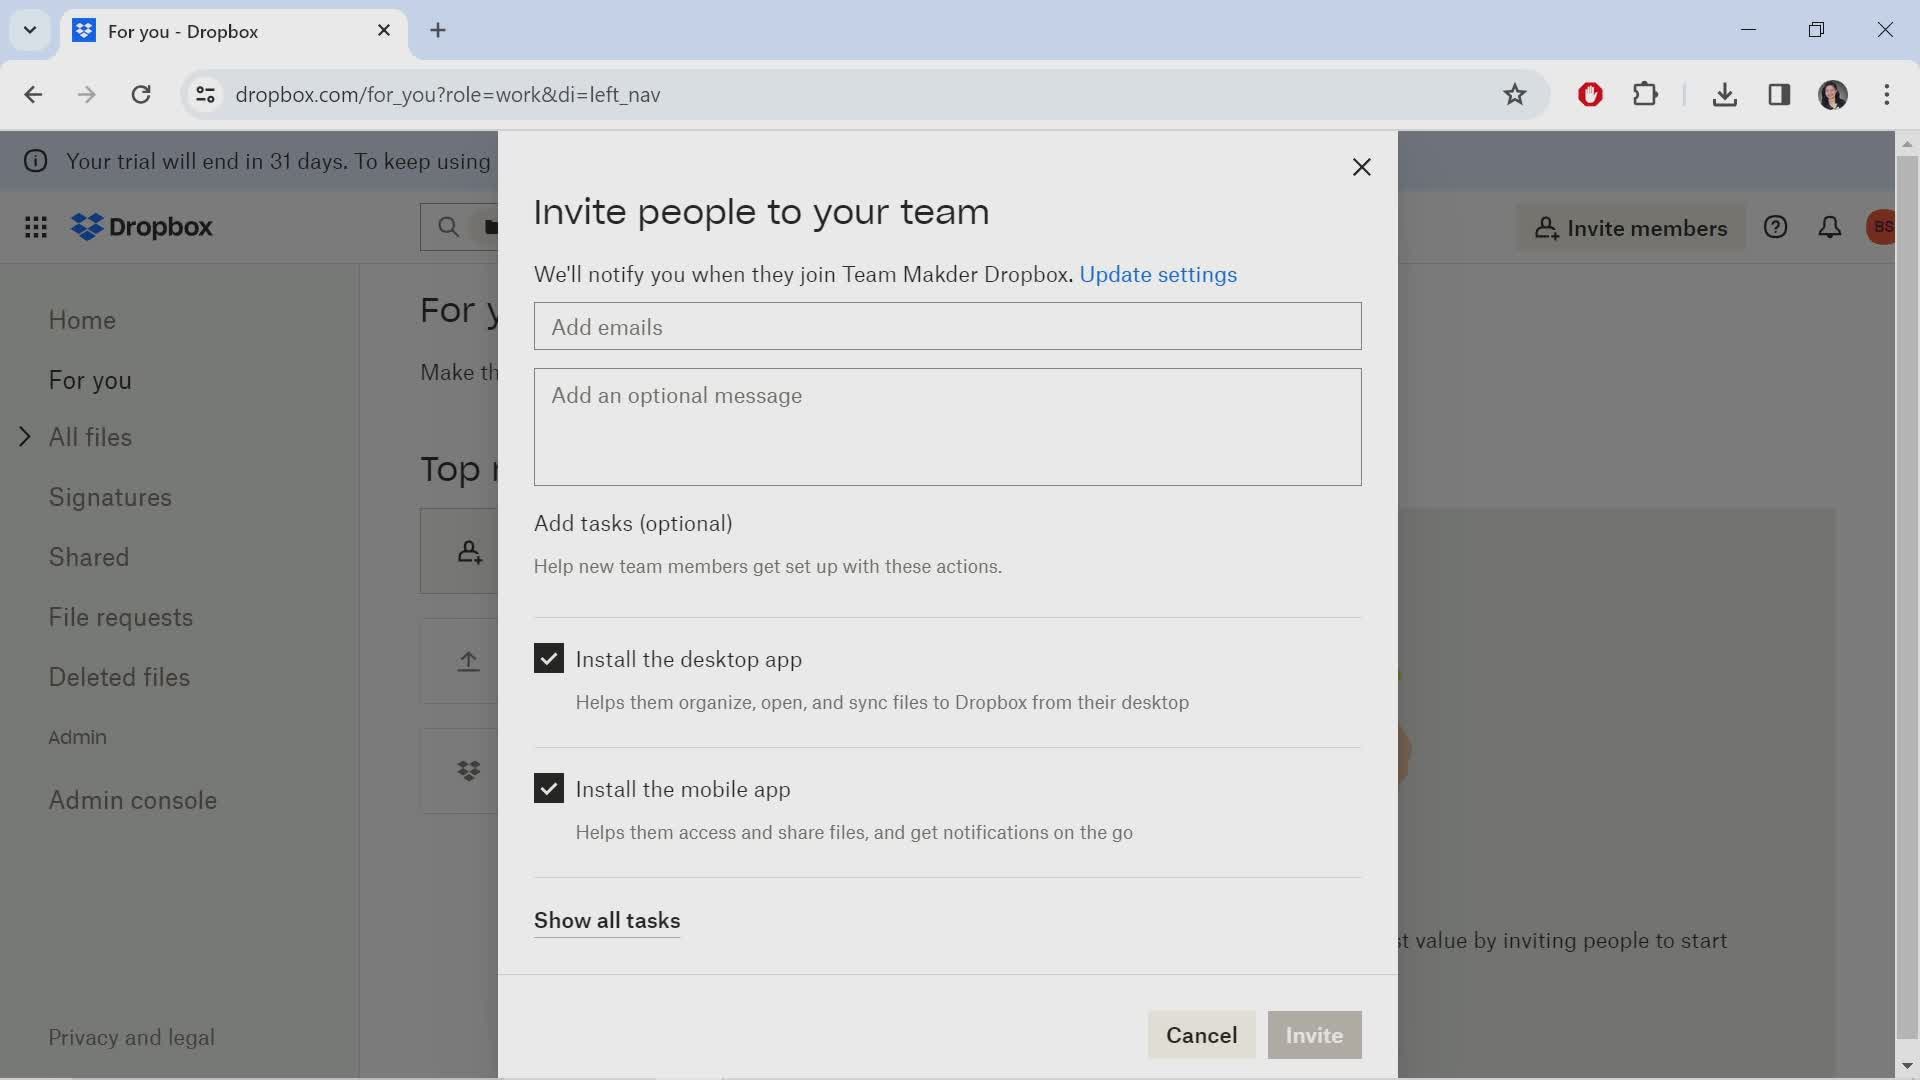Screen dimensions: 1920x1080
Task: Click the Notifications bell icon
Action: pyautogui.click(x=1830, y=227)
